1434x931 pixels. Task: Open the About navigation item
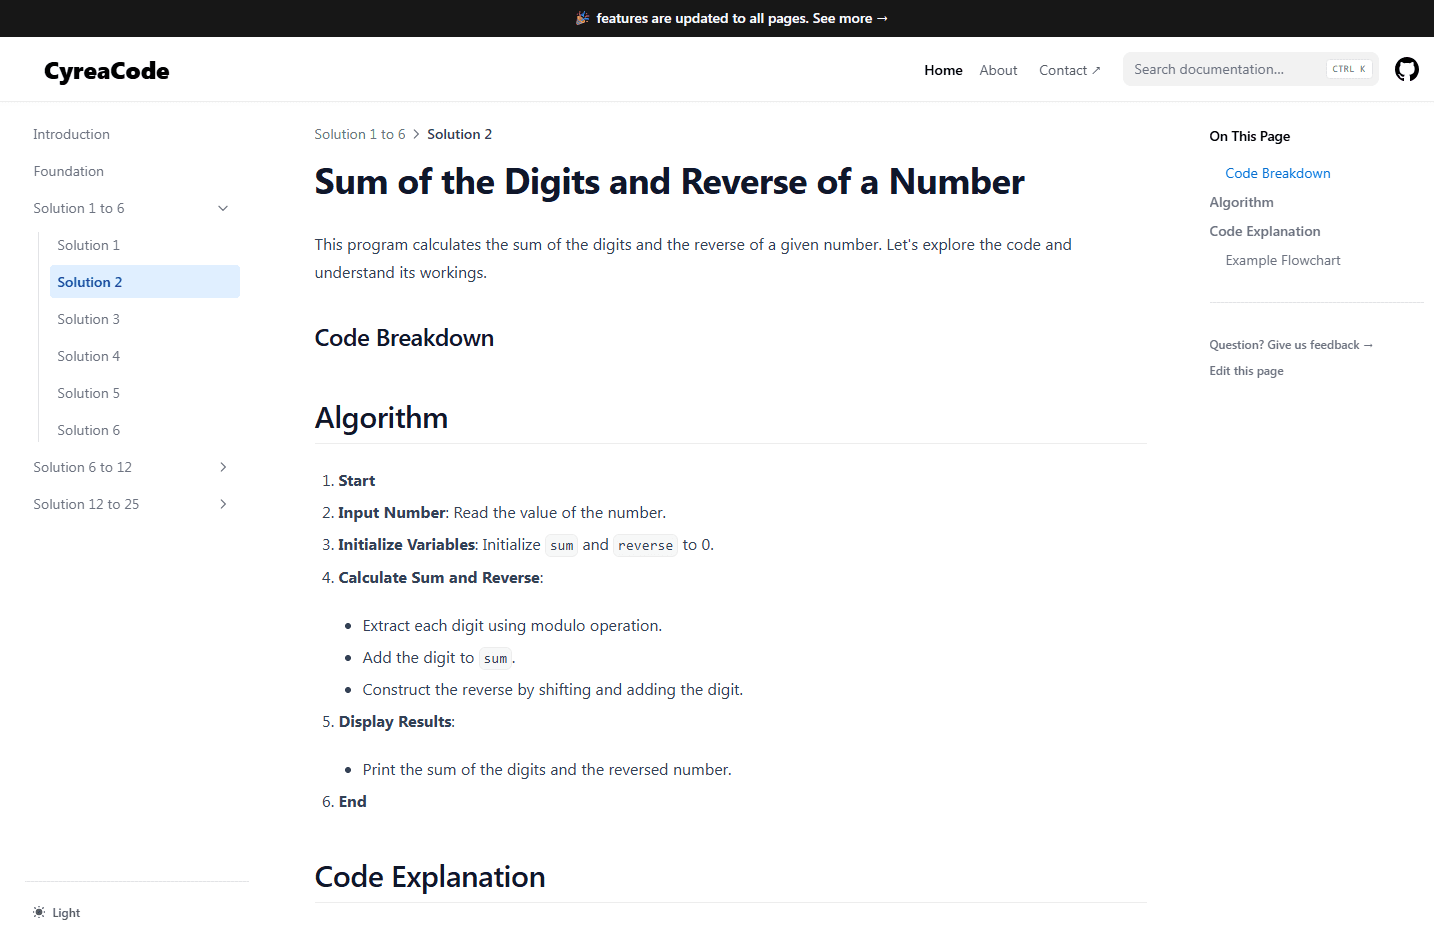(x=998, y=70)
